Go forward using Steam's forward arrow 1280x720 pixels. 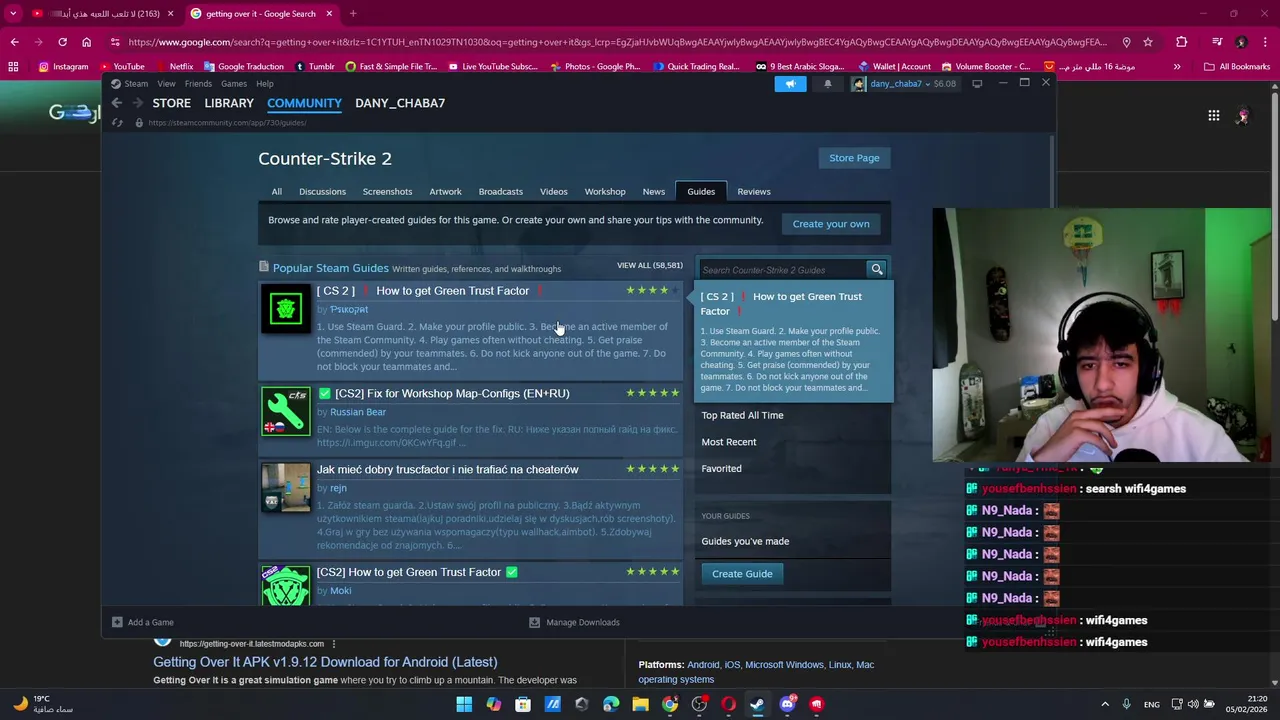click(137, 103)
